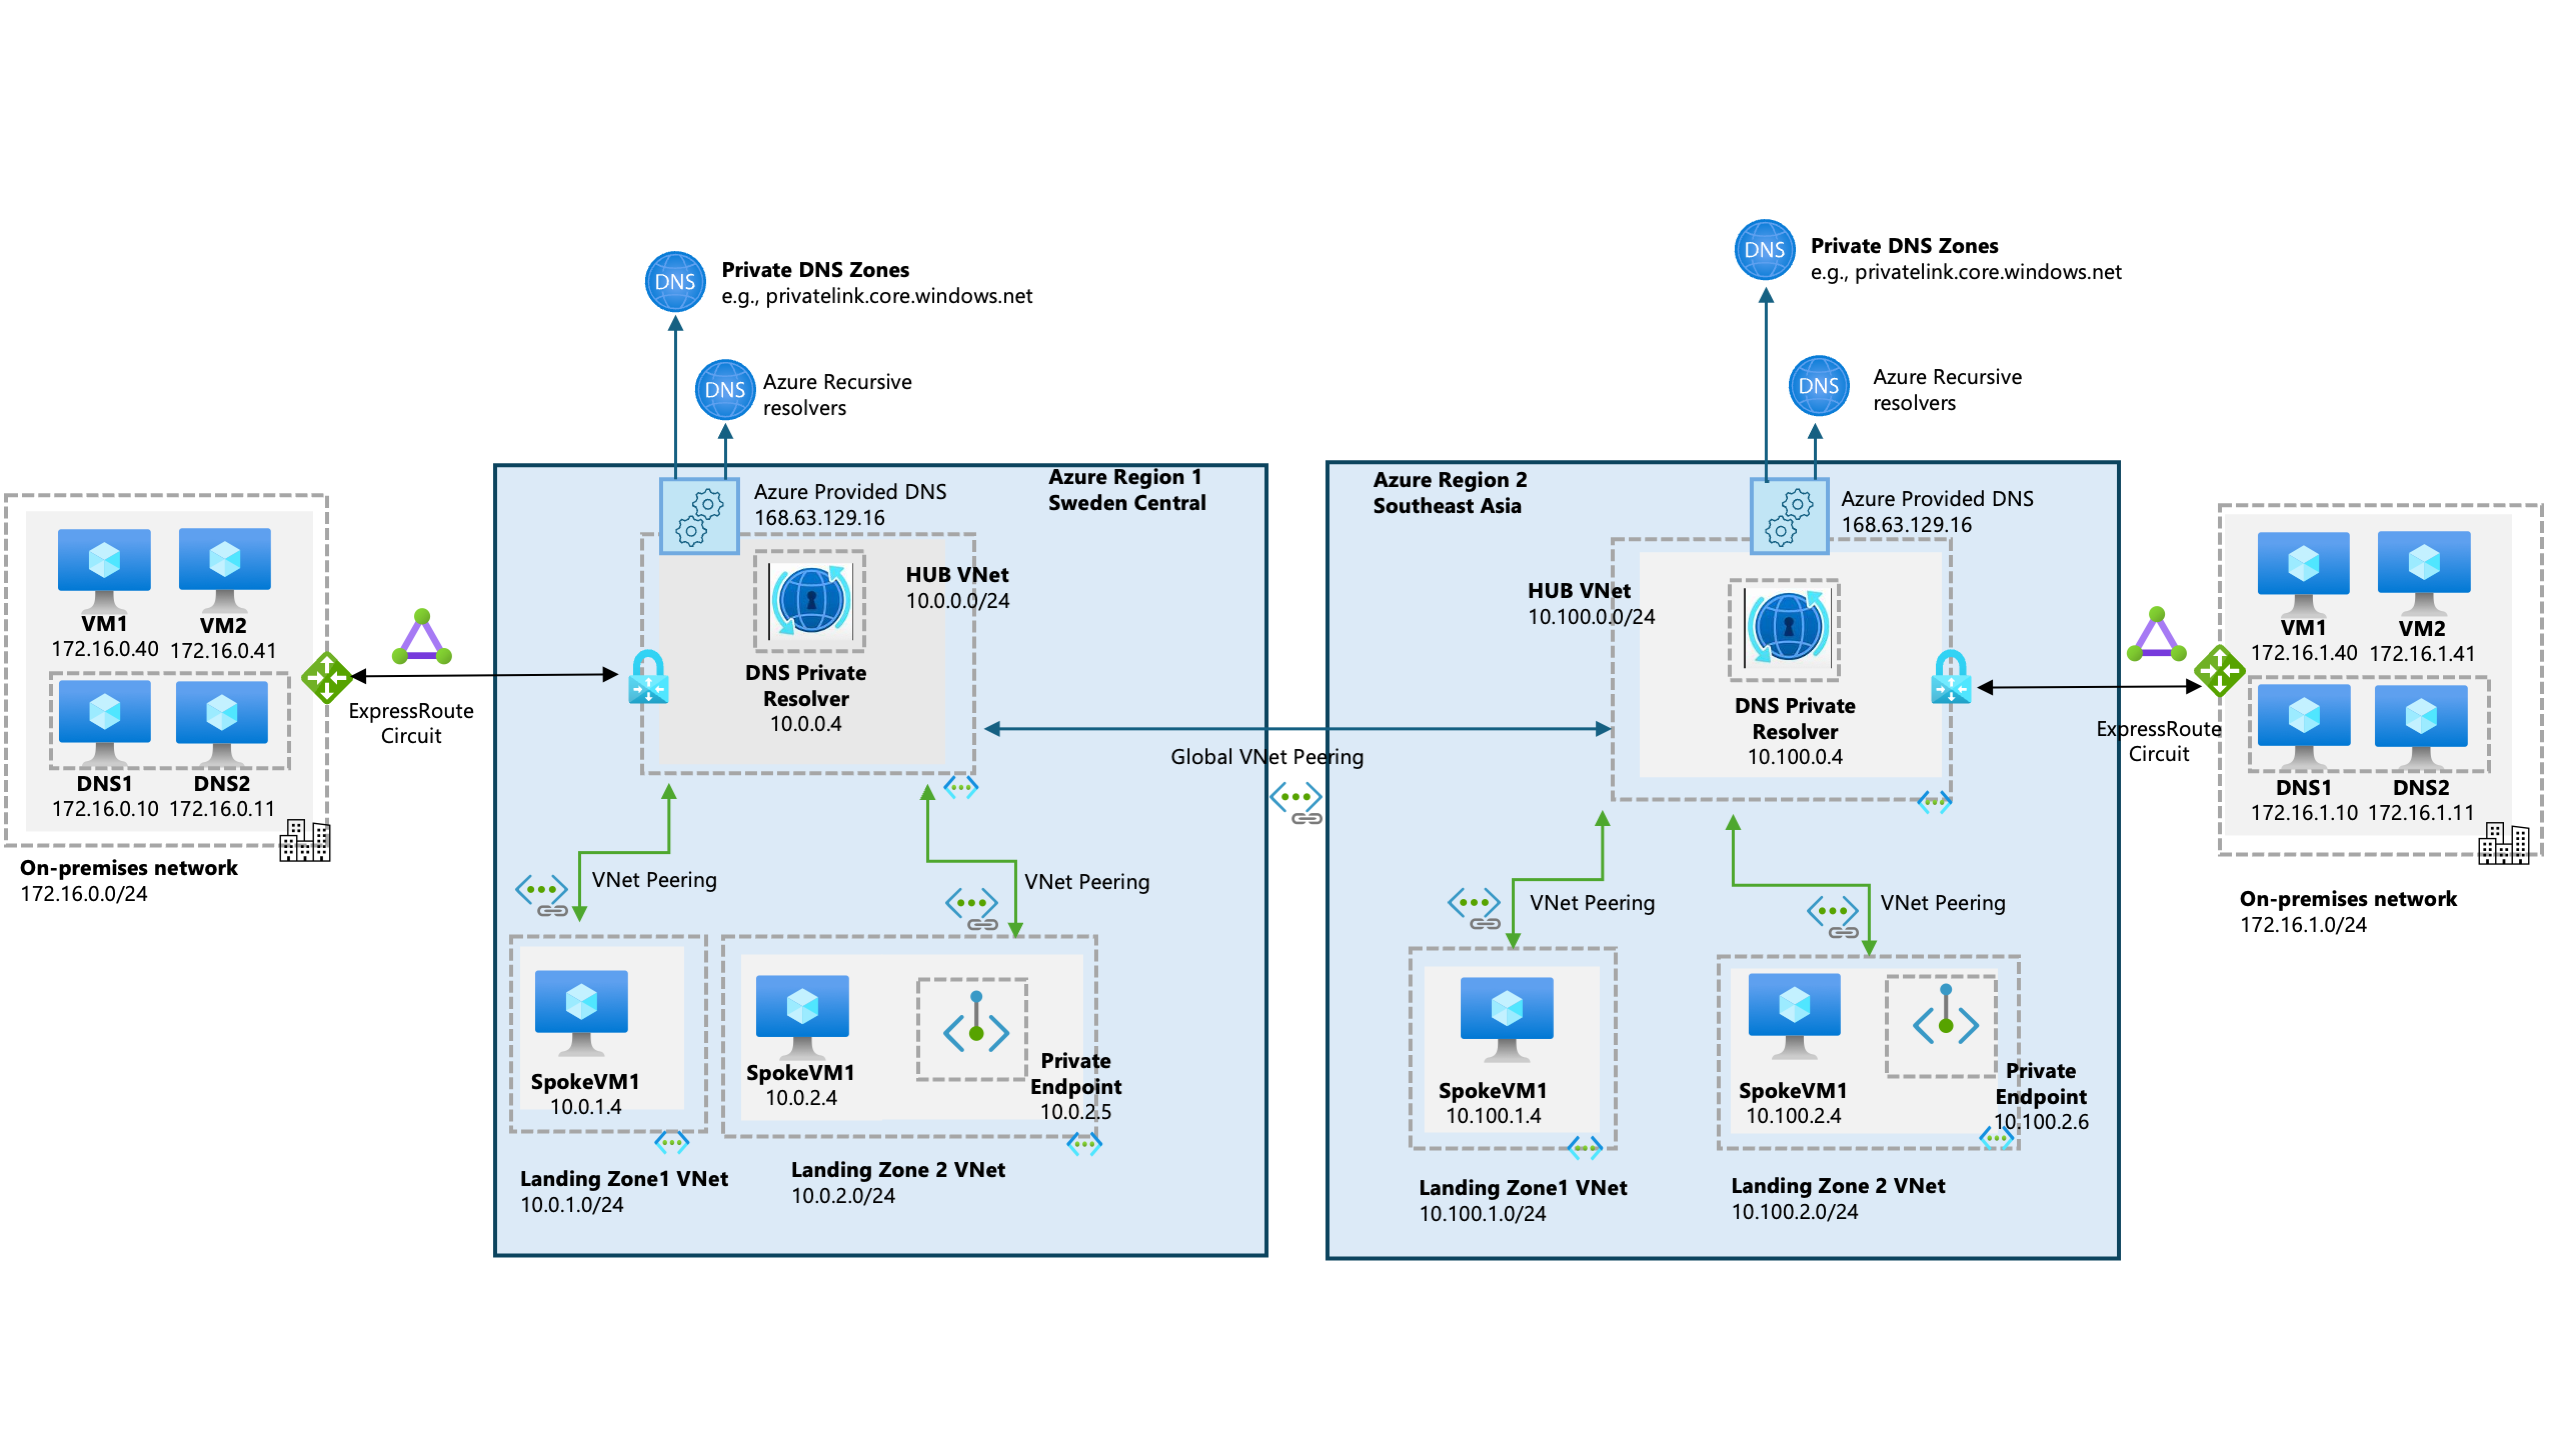Click SpokeVM1 icon at 10.100.1.4
Viewport: 2574px width, 1448px height.
click(1507, 1019)
